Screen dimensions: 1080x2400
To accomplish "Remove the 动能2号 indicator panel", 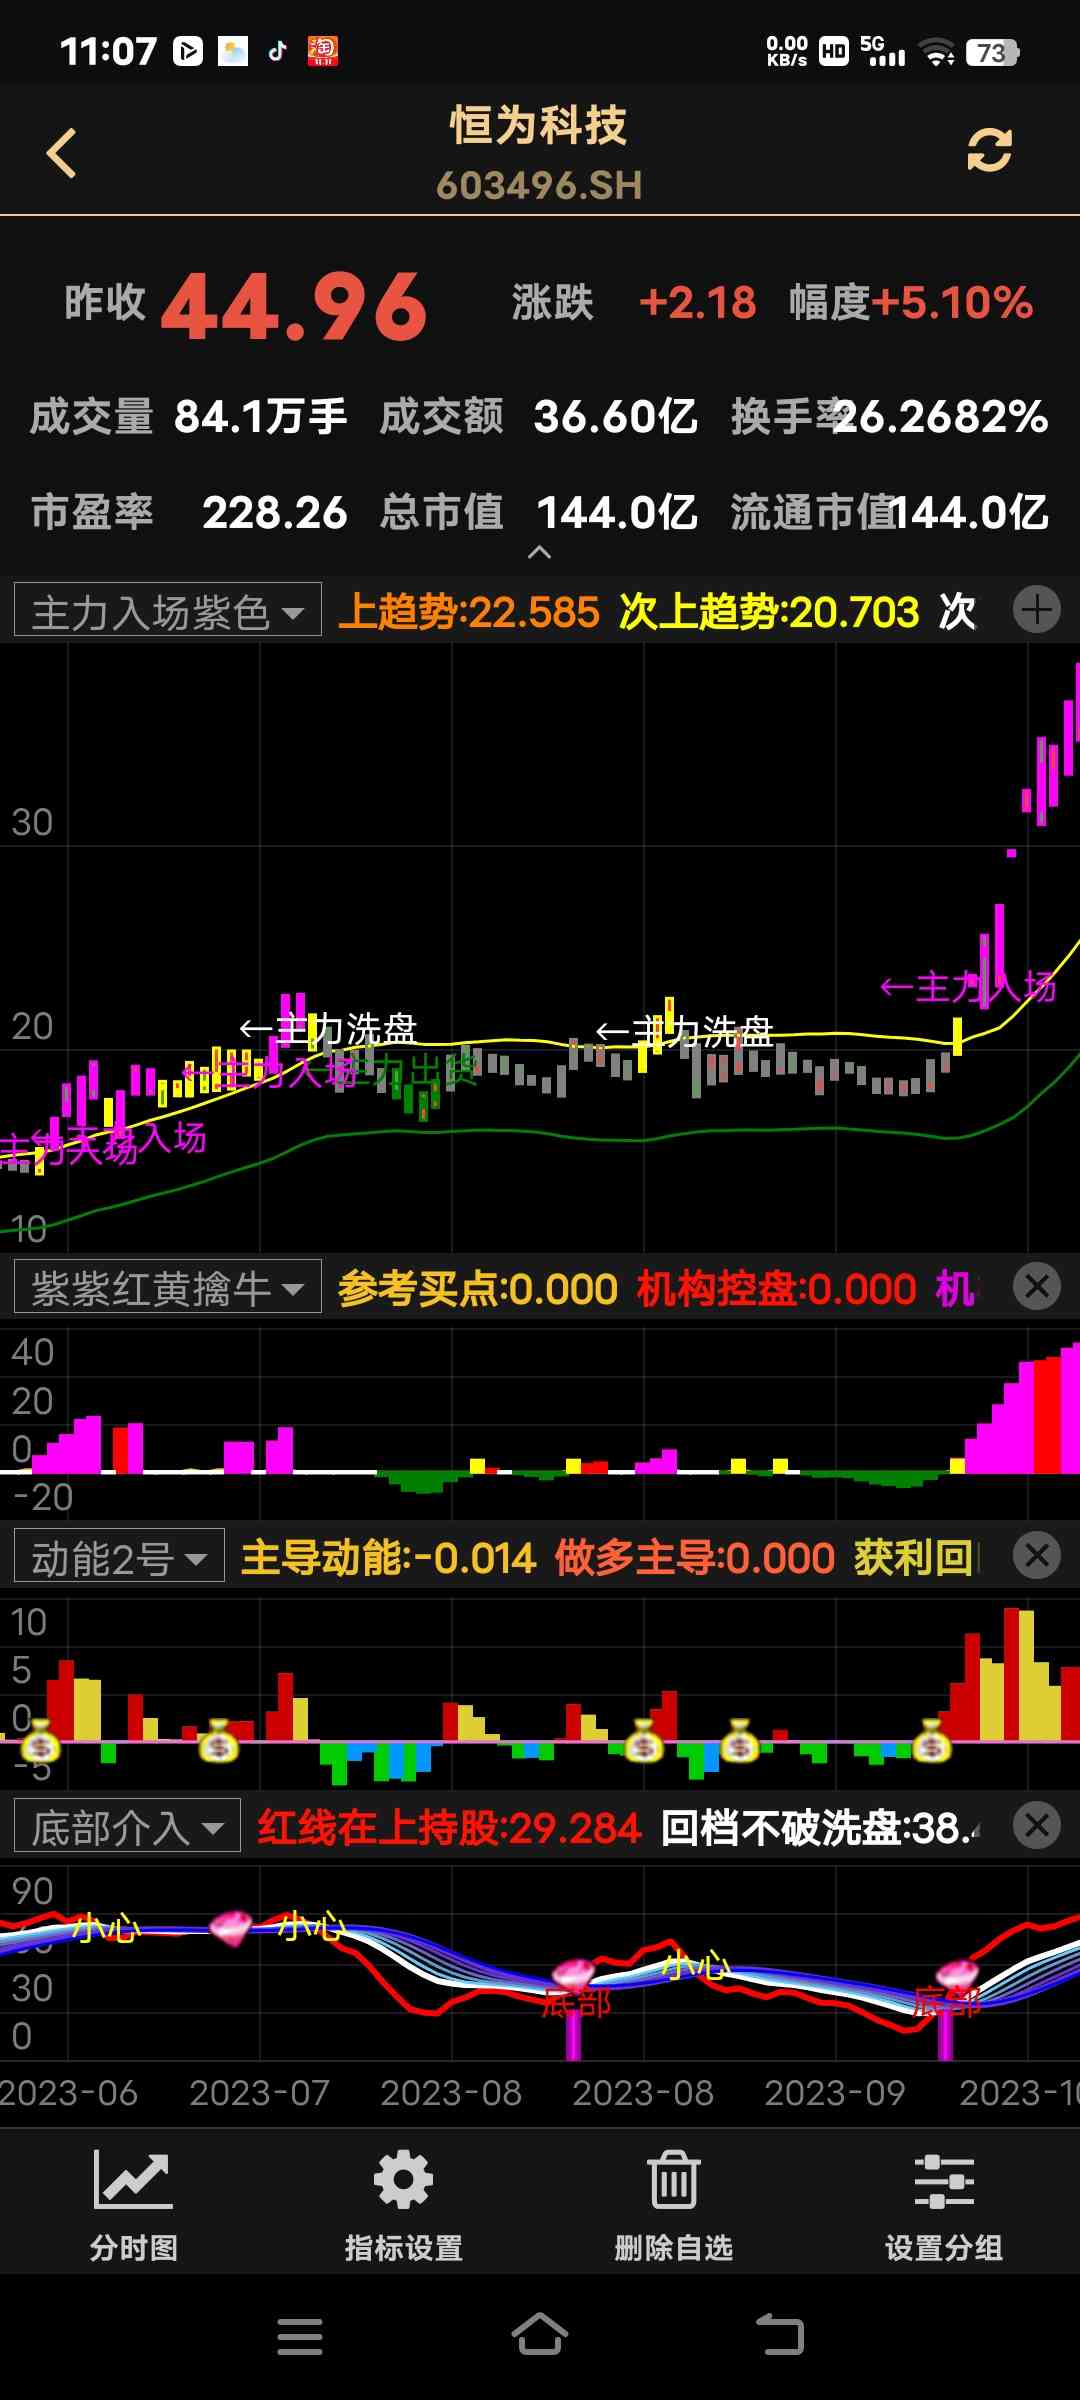I will [1036, 1556].
